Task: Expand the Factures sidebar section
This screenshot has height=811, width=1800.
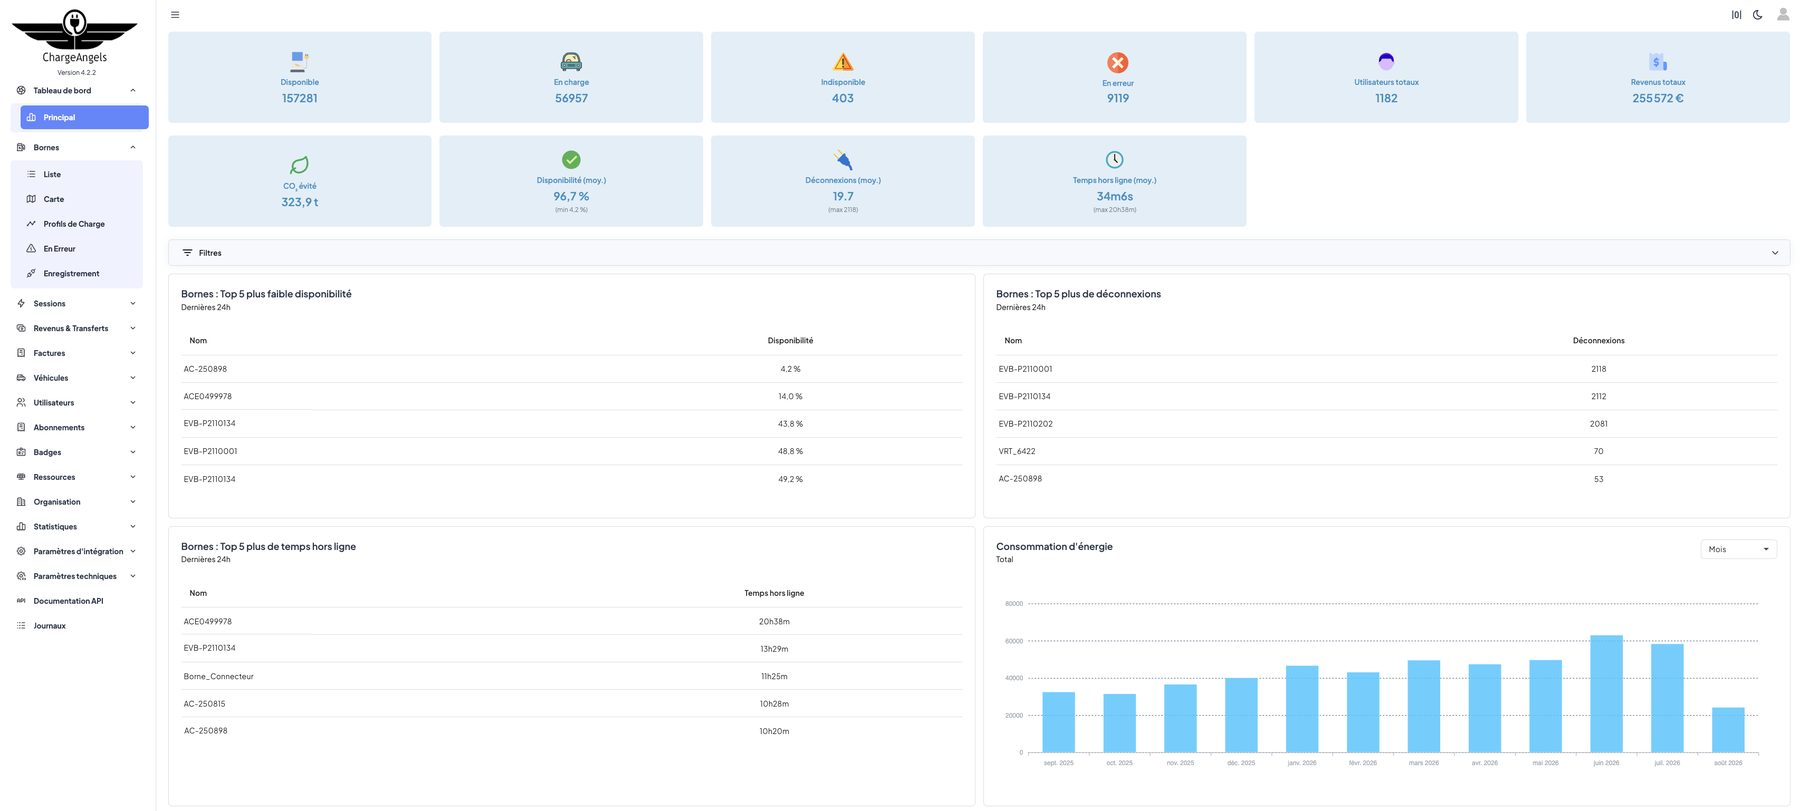Action: coord(133,353)
